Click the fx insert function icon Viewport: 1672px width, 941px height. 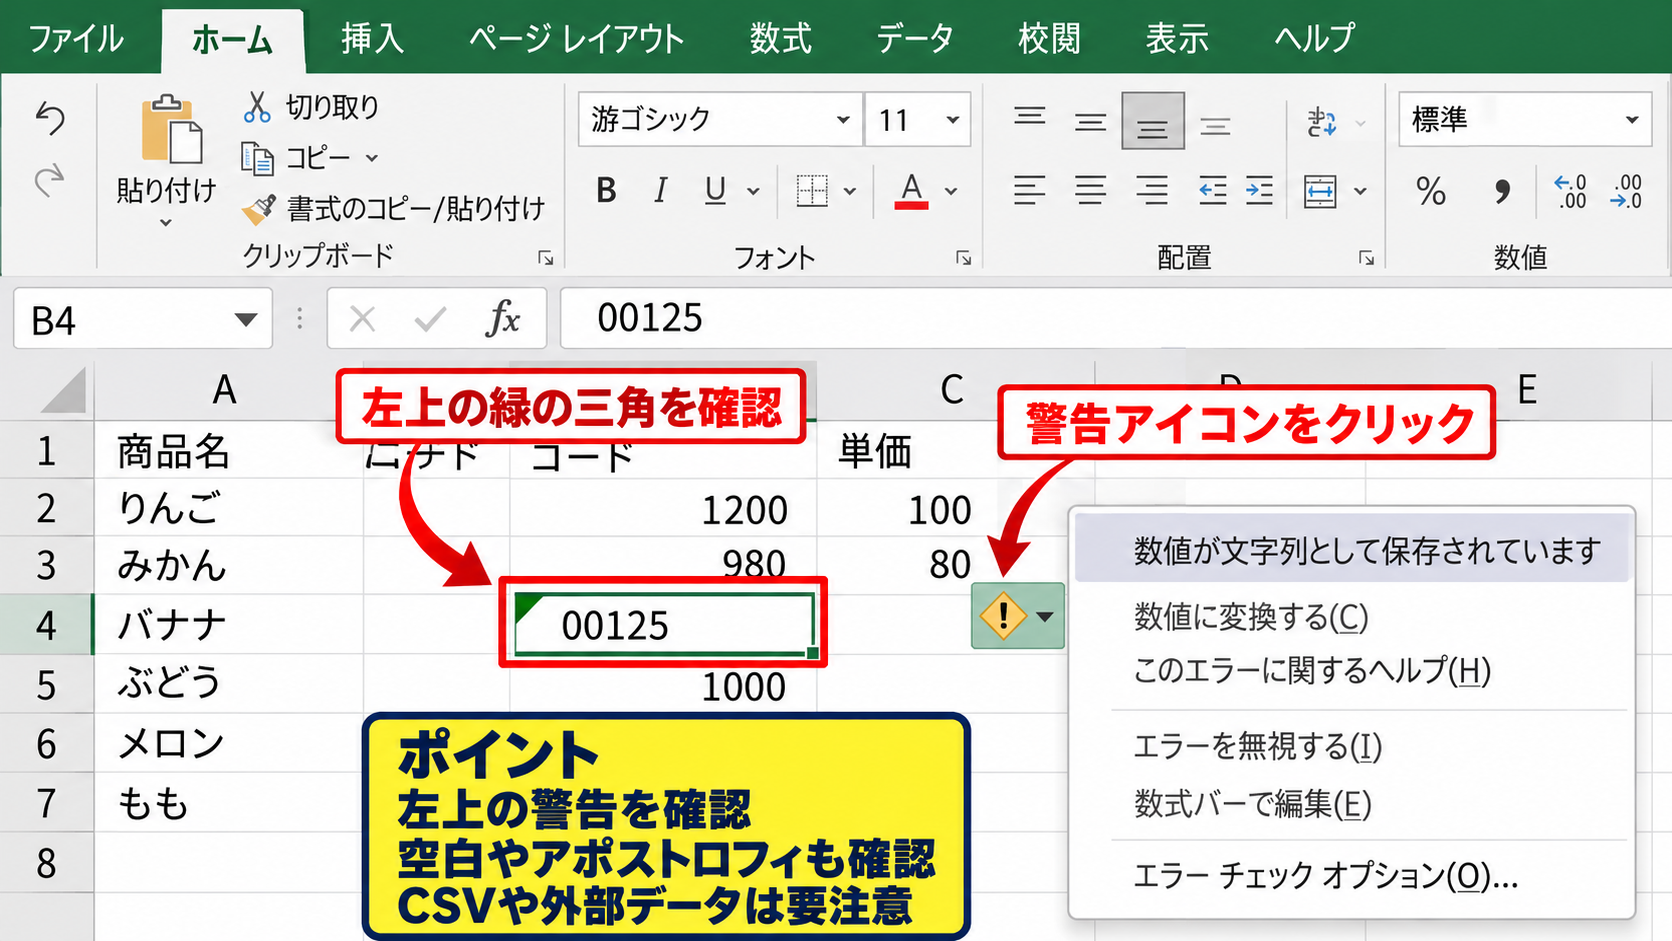tap(503, 319)
